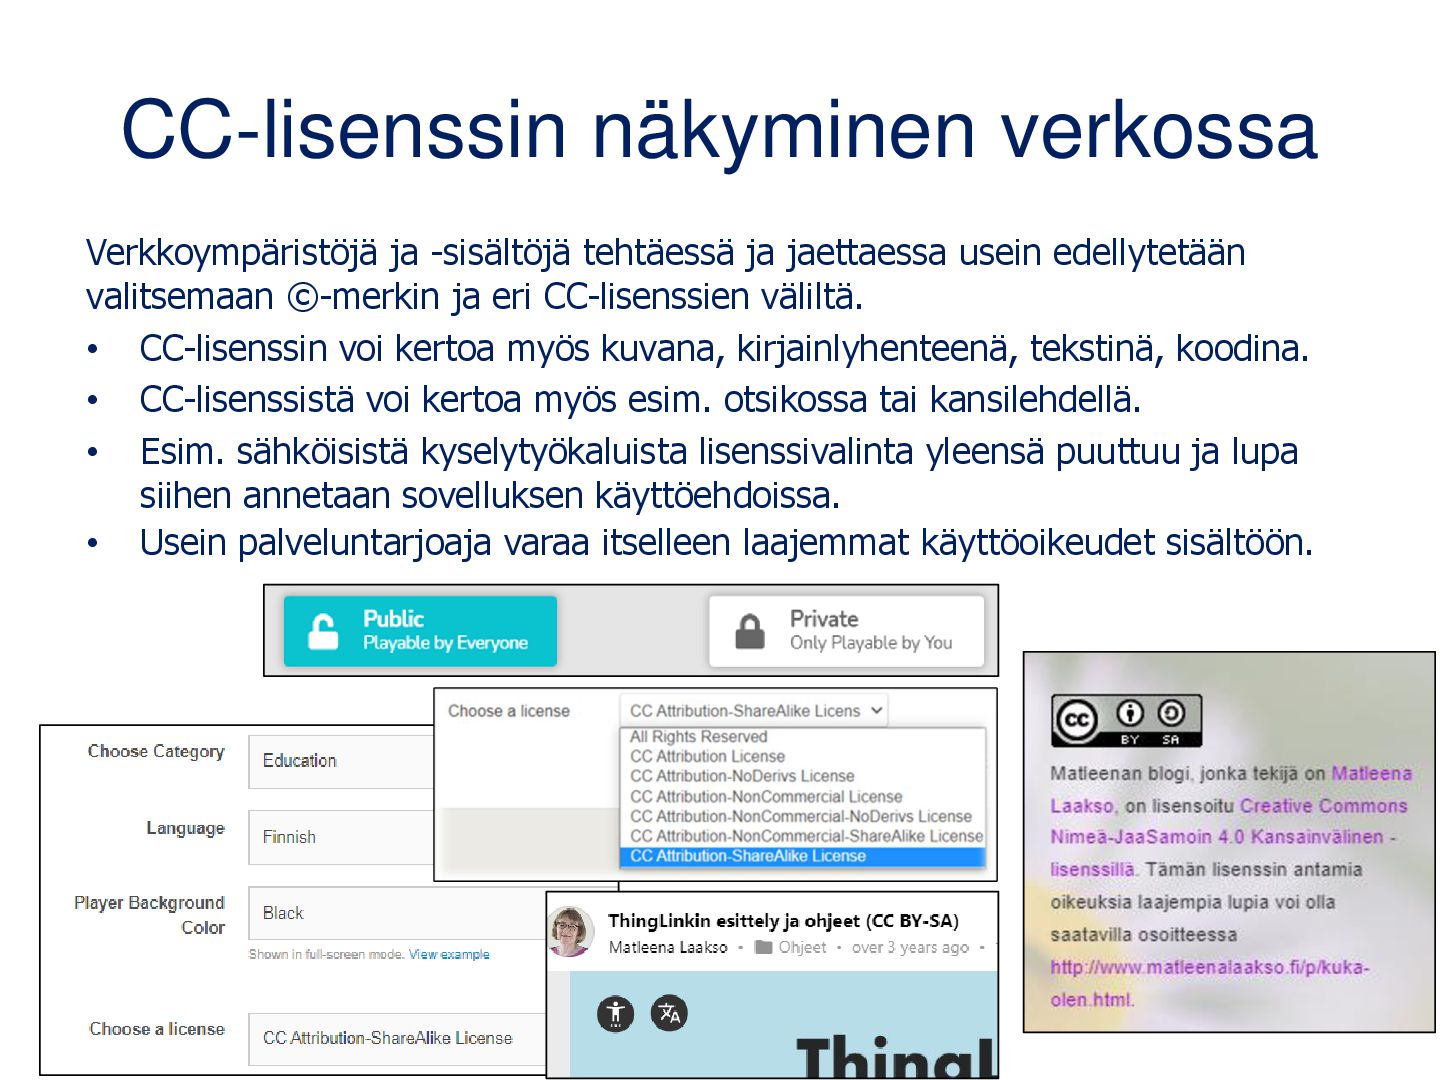
Task: Click the slide title CC-lisenssin näkyminen verkossa
Action: pyautogui.click(x=719, y=130)
